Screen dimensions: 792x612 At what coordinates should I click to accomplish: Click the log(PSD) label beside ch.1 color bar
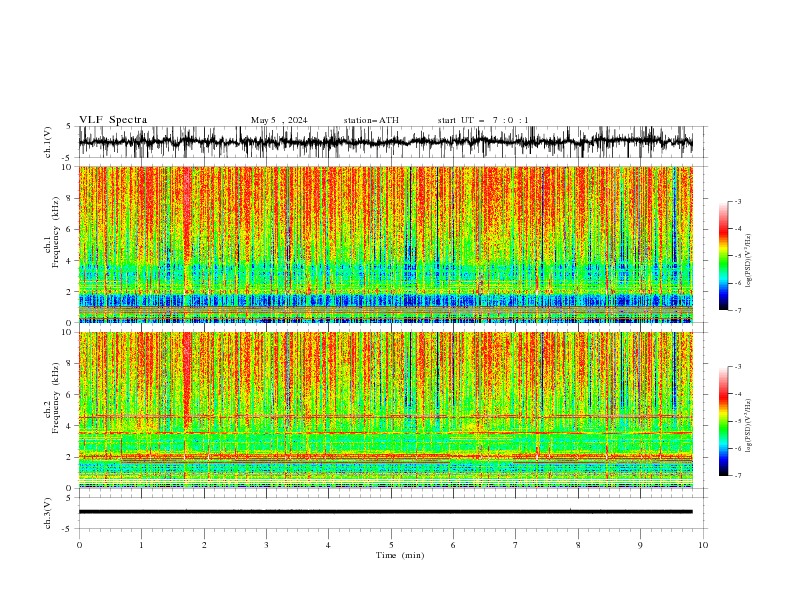point(749,261)
